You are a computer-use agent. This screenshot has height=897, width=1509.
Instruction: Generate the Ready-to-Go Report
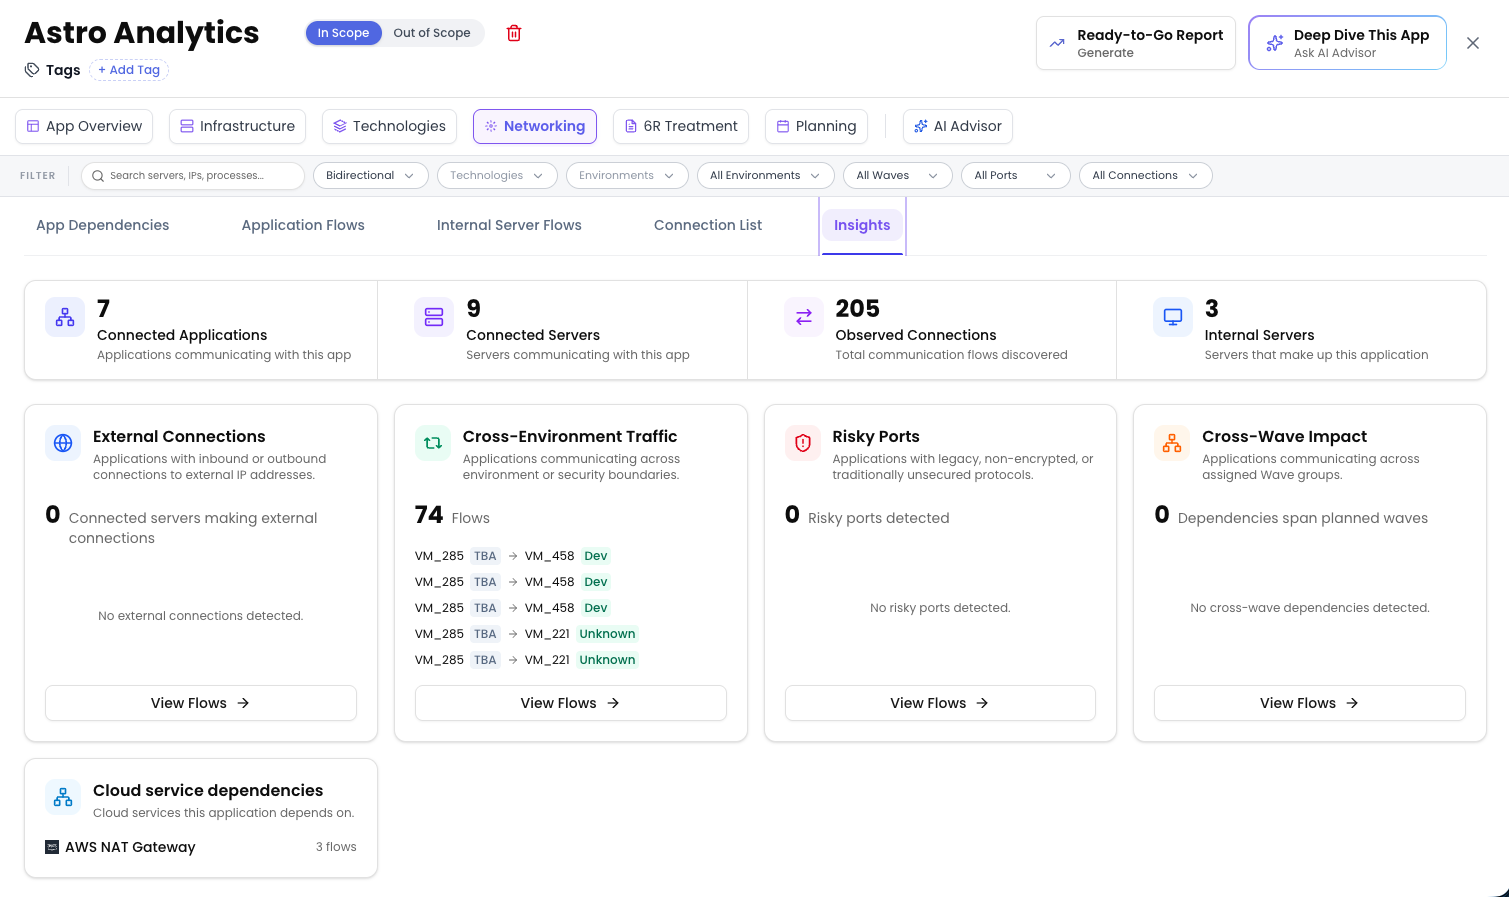pyautogui.click(x=1136, y=43)
